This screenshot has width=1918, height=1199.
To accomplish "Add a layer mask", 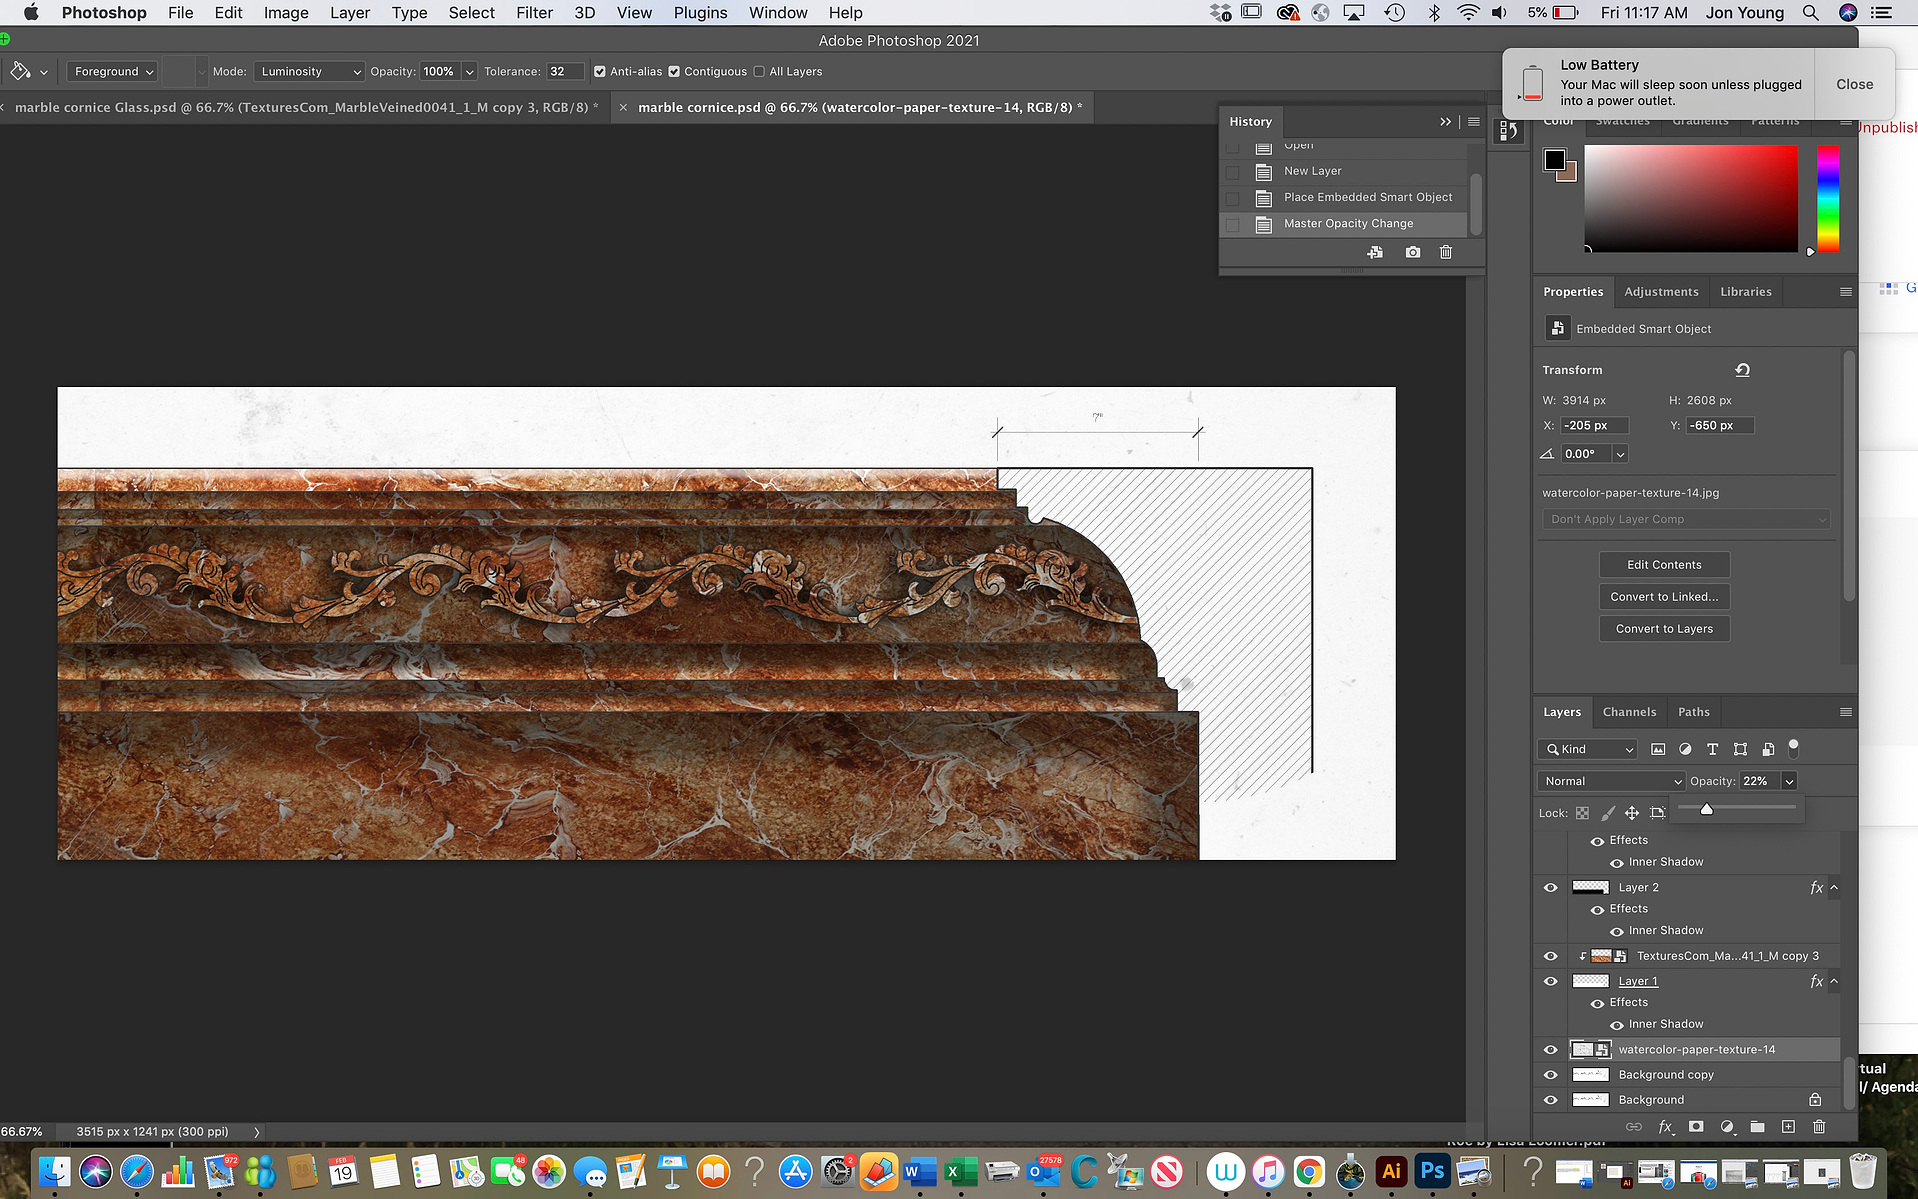I will point(1696,1127).
